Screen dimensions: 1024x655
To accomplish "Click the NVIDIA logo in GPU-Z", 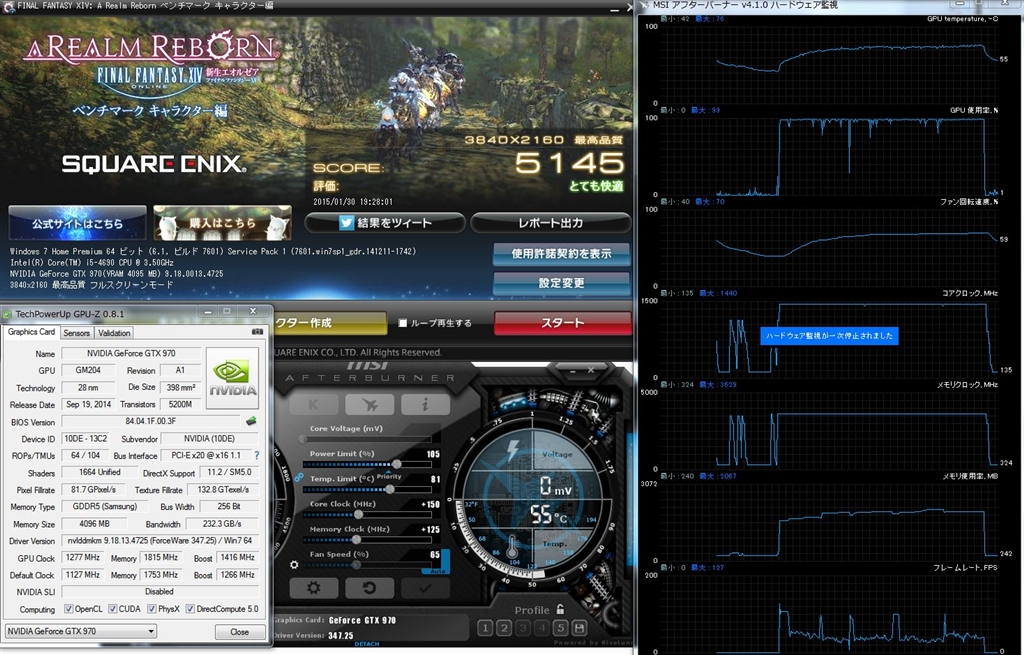I will [x=232, y=378].
